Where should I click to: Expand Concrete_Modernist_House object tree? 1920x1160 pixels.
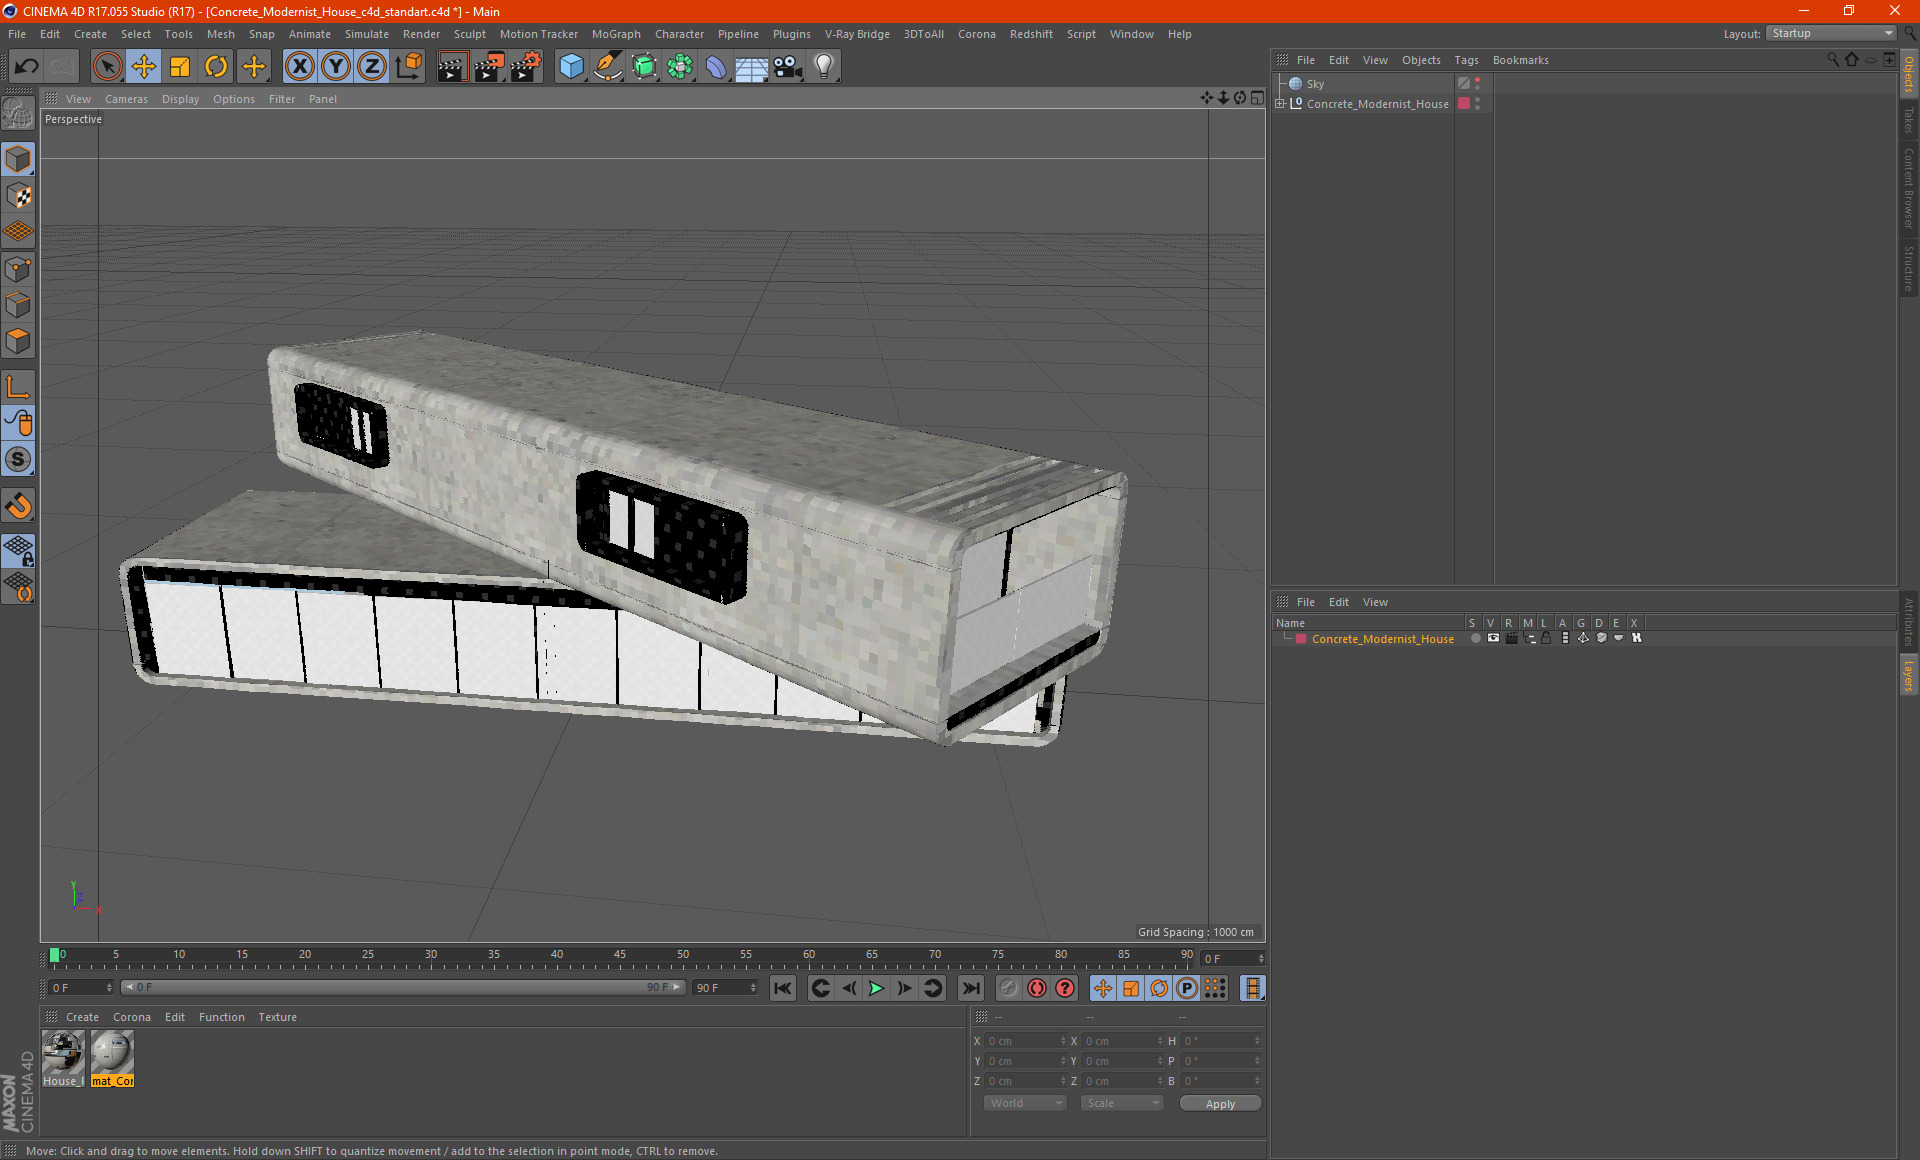(1280, 104)
